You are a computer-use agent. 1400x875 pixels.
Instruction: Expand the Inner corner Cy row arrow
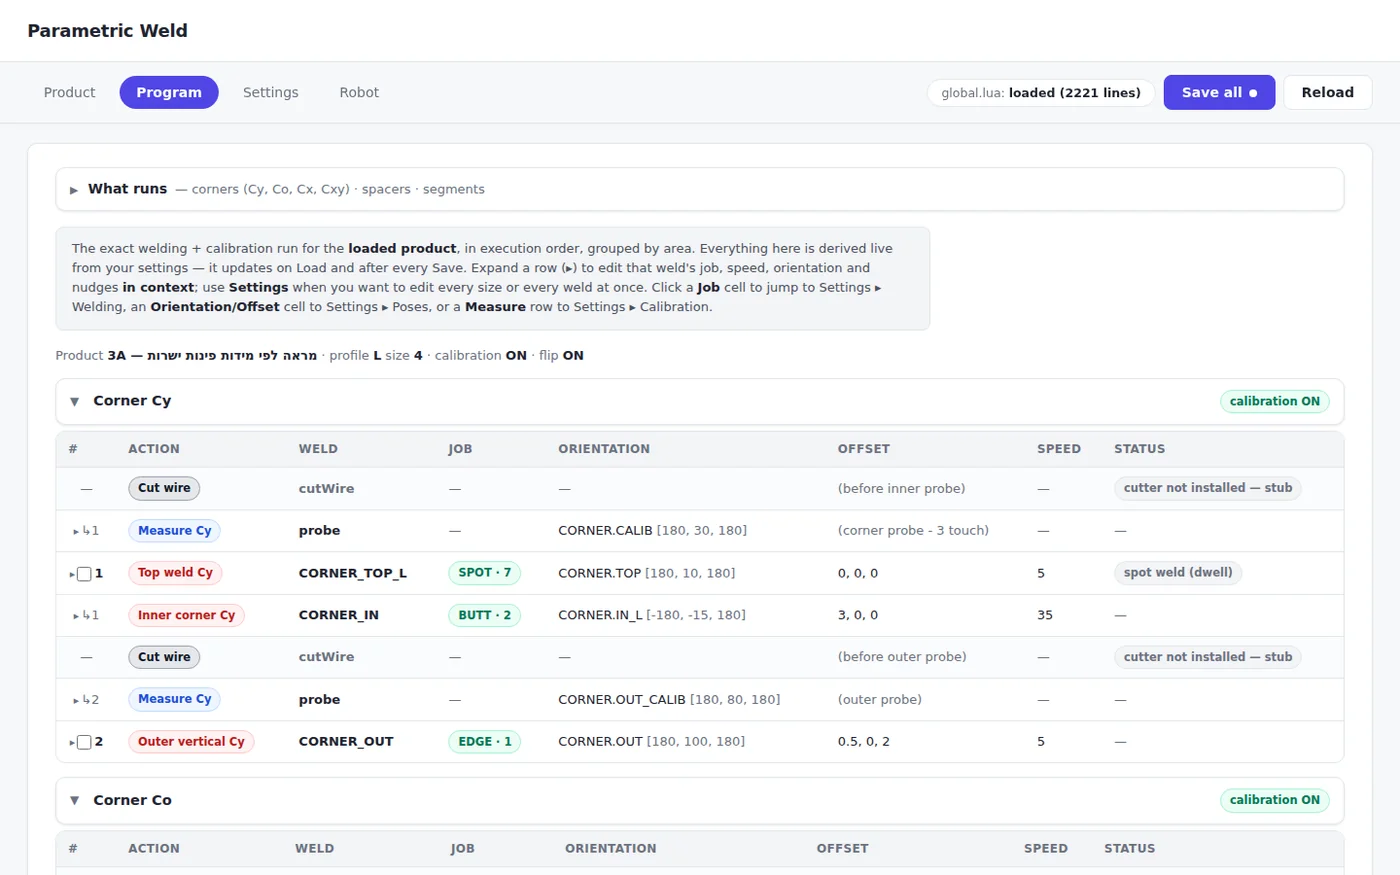[76, 616]
